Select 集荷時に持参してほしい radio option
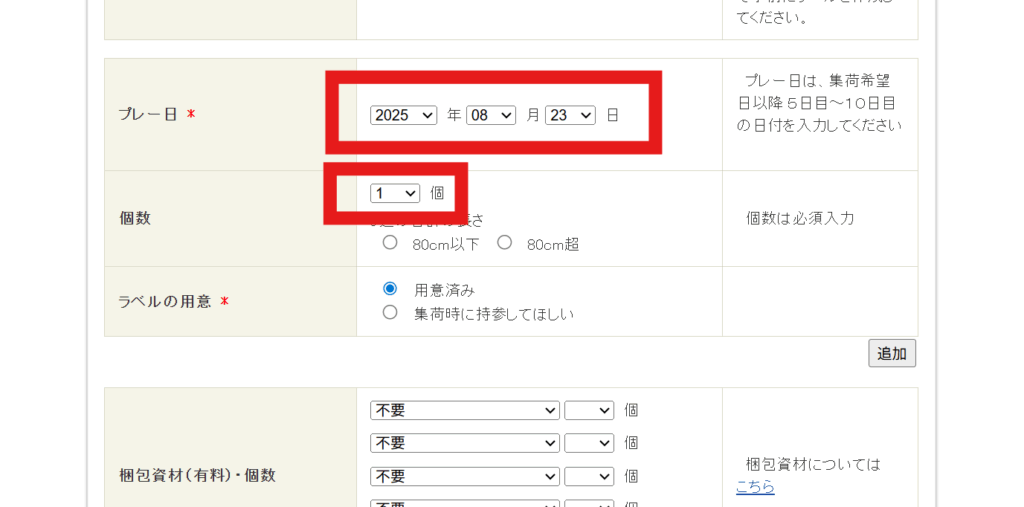The image size is (1024, 507). 390,312
